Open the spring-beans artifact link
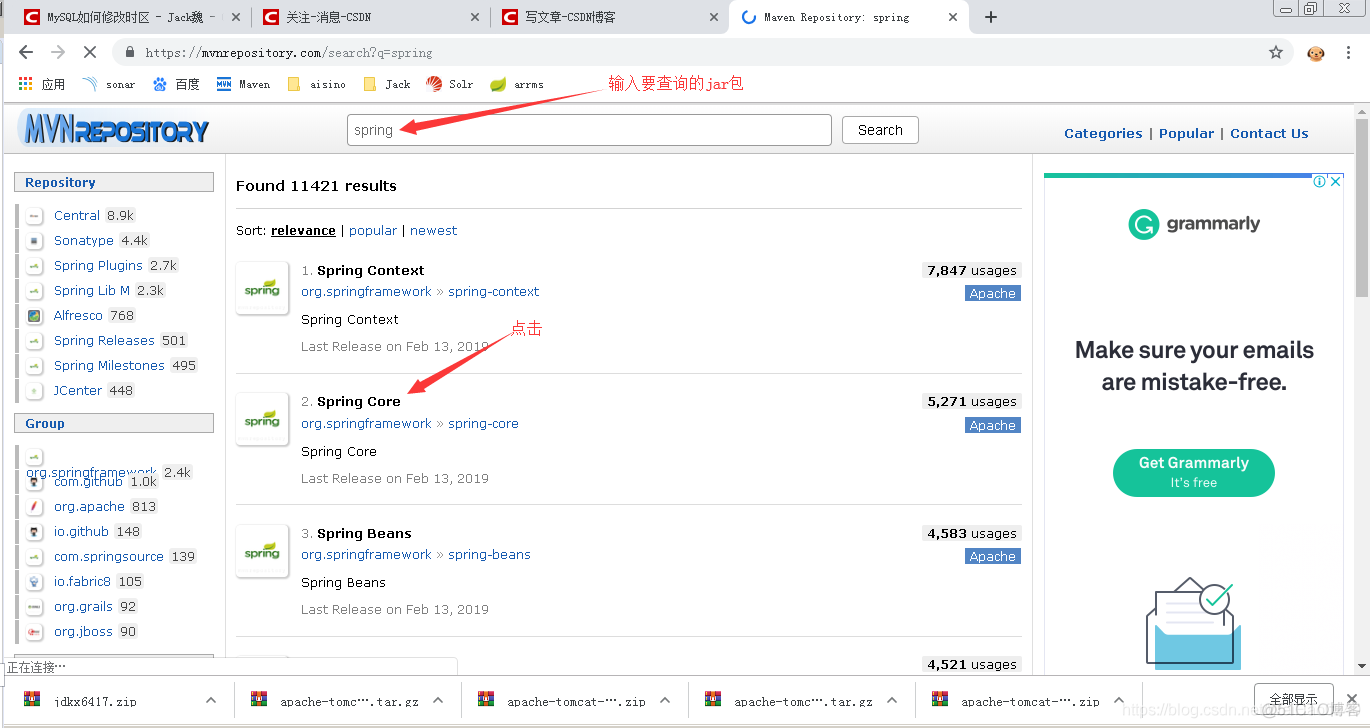 tap(489, 554)
